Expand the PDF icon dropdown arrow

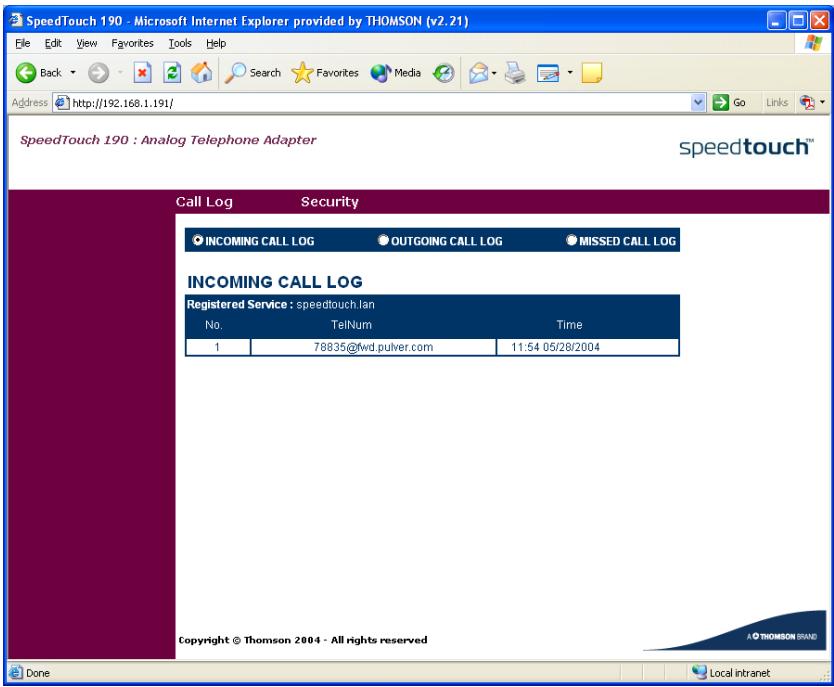coord(822,102)
